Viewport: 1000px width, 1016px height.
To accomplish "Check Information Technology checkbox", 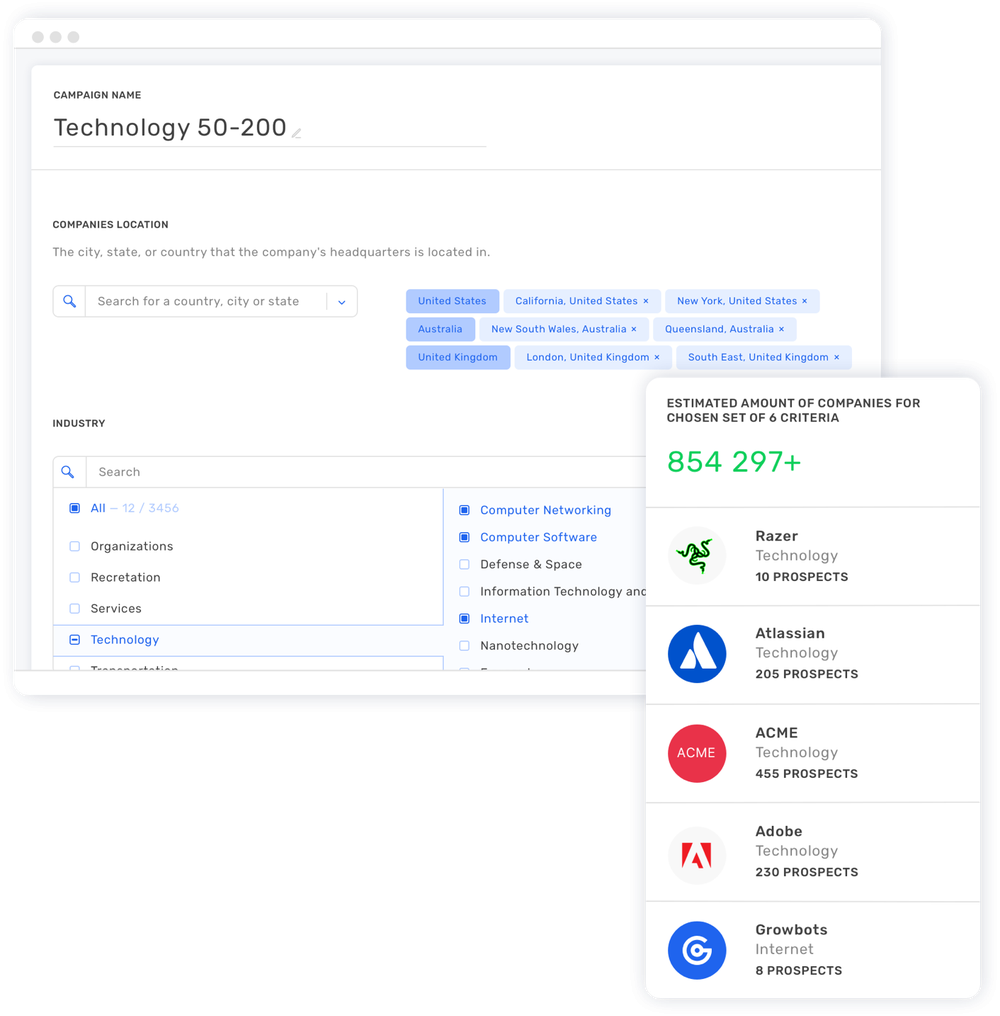I will (464, 592).
